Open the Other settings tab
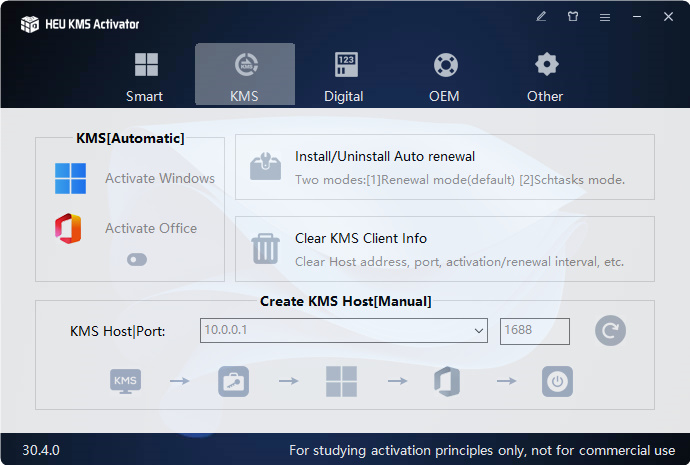Screen dimensions: 690x465 (545, 75)
